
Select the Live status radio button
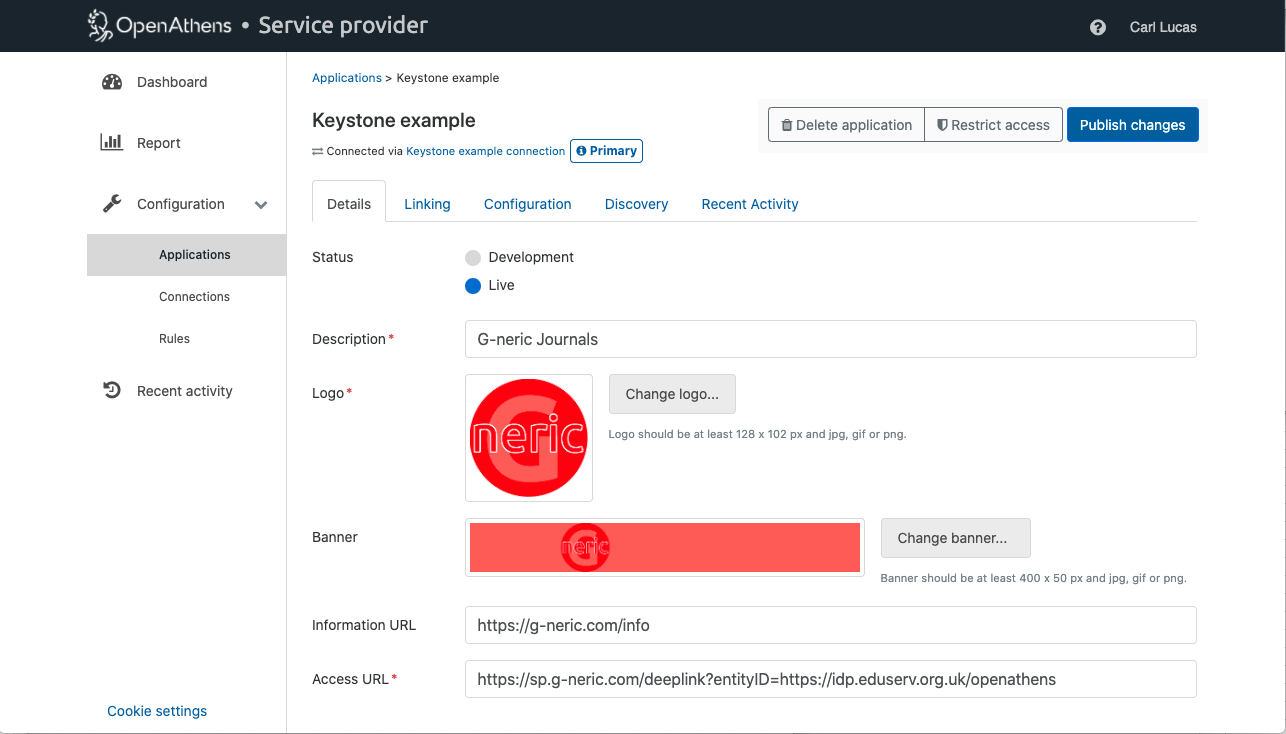[473, 286]
